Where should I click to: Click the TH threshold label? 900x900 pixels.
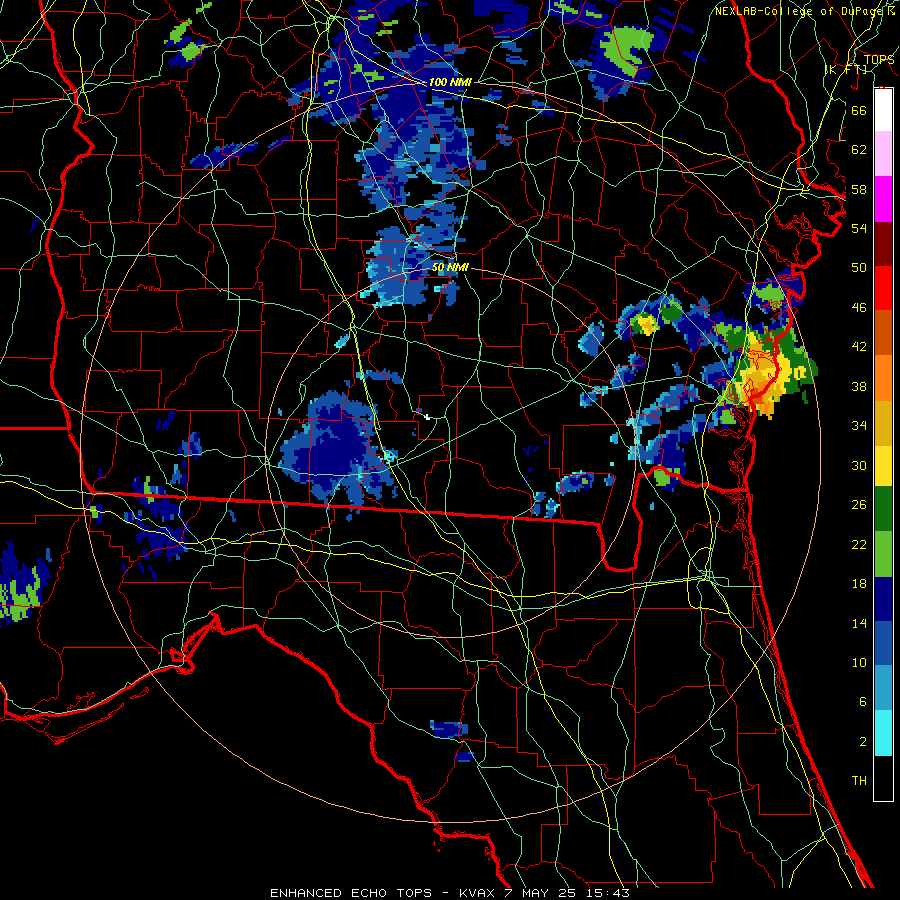click(x=859, y=781)
